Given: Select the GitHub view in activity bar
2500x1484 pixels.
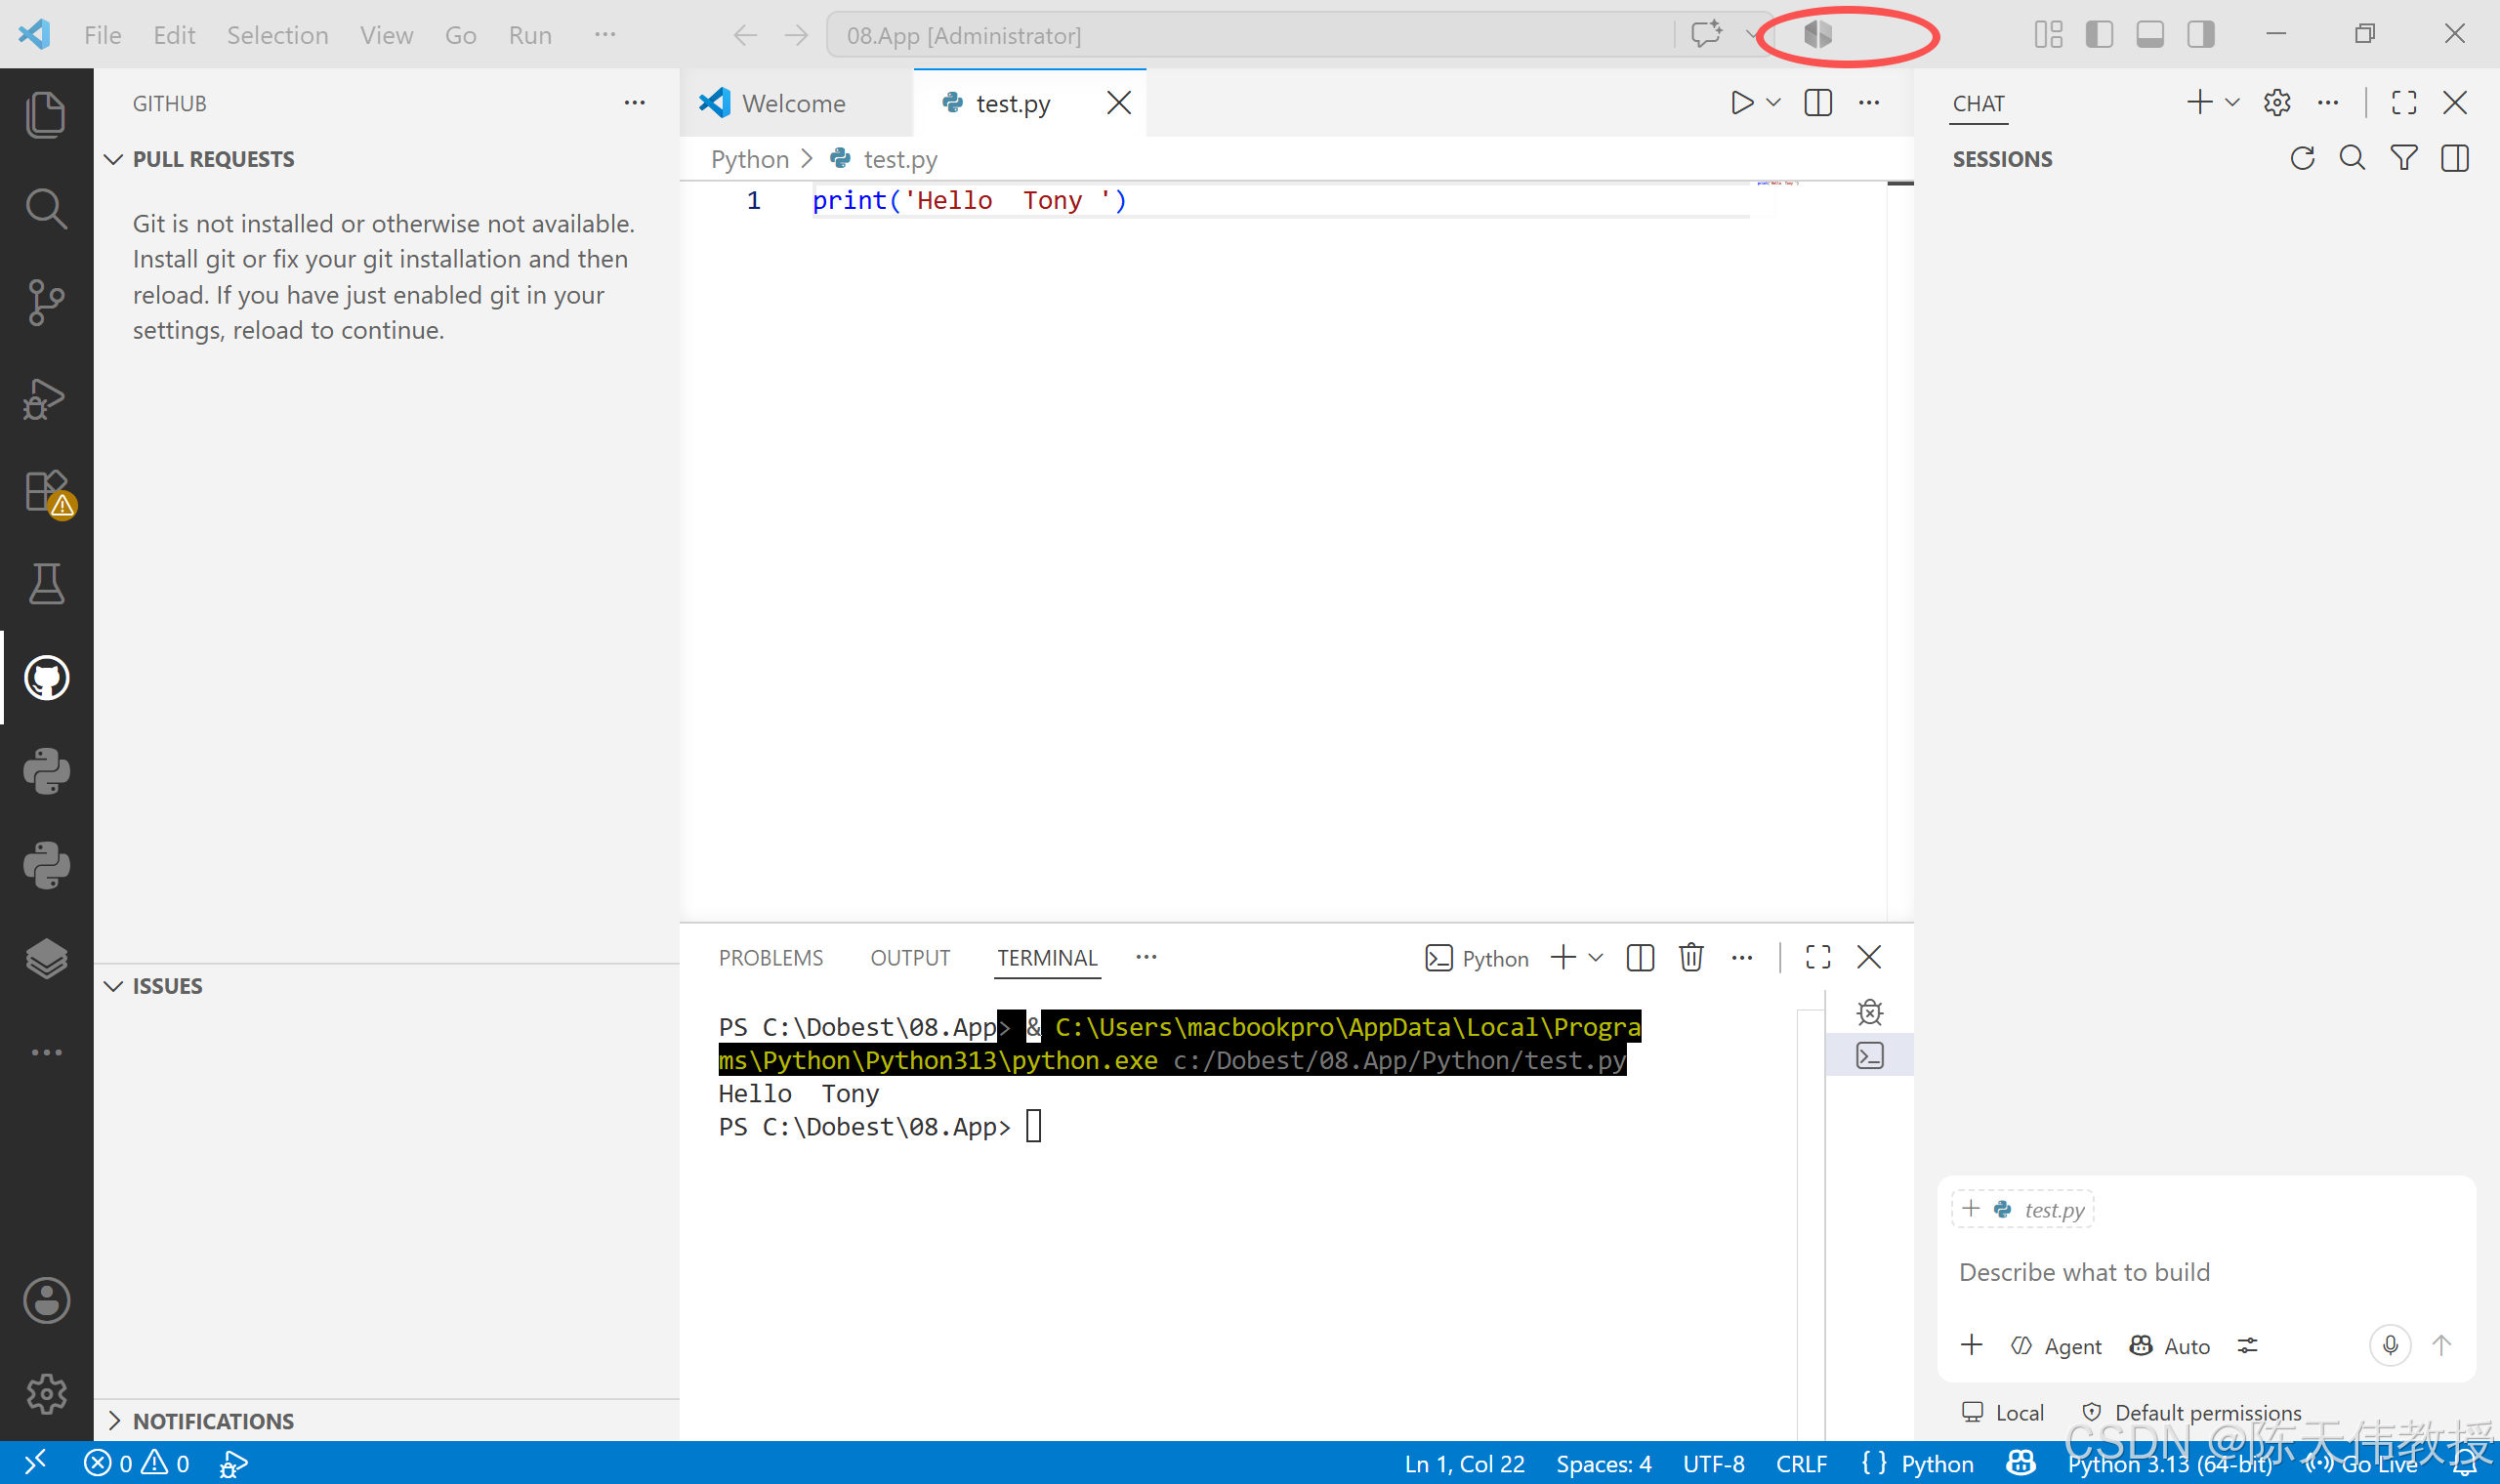Looking at the screenshot, I should pos(46,677).
